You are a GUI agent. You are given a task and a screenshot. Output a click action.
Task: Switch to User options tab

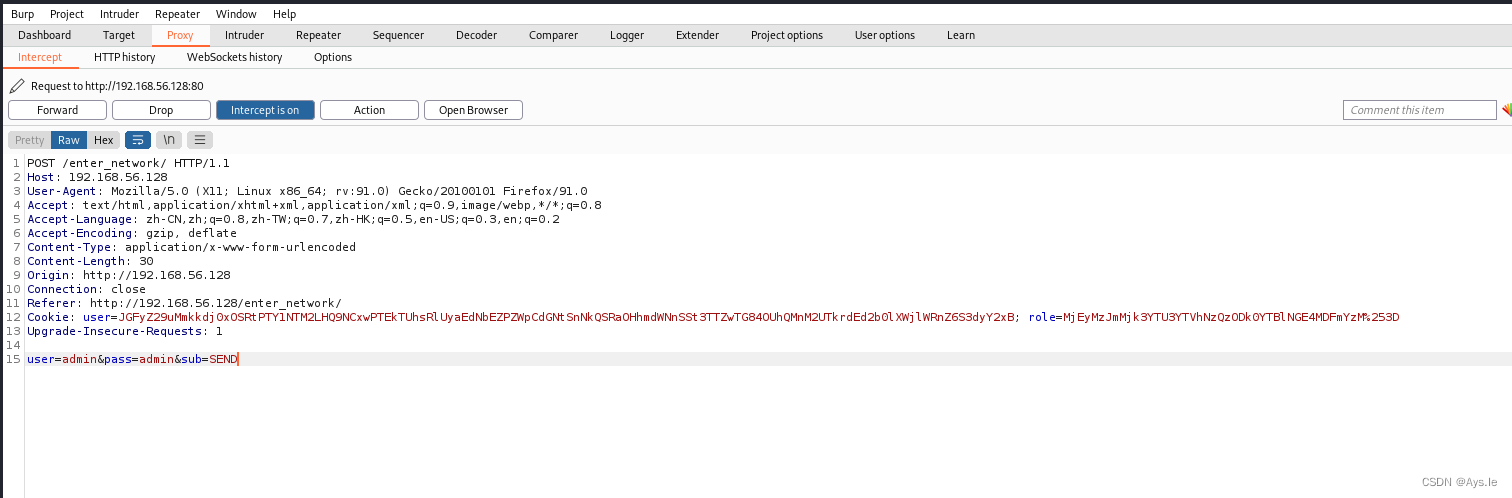[885, 35]
